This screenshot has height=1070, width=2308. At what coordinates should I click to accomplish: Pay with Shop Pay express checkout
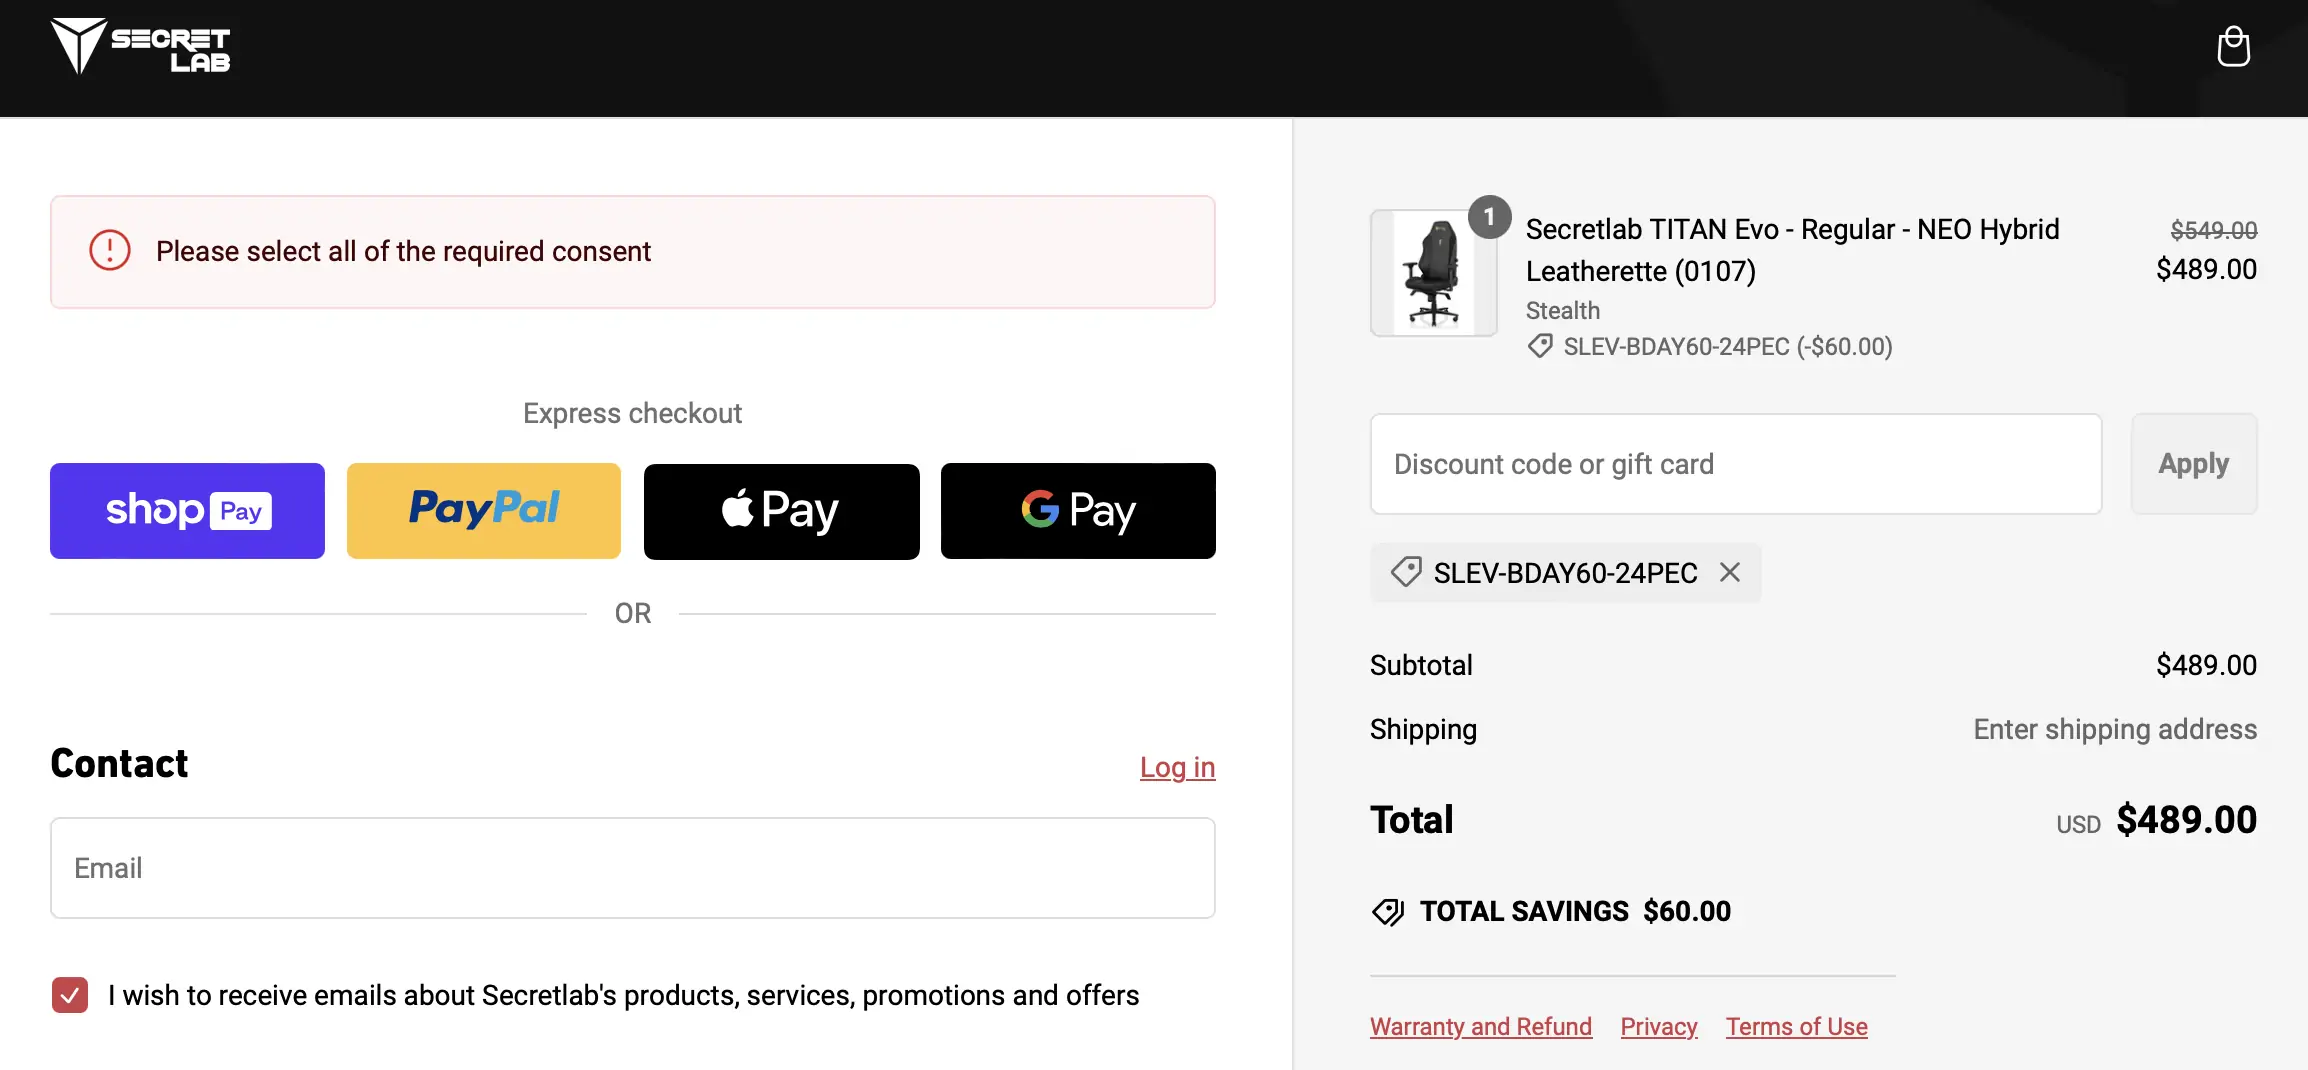point(187,511)
